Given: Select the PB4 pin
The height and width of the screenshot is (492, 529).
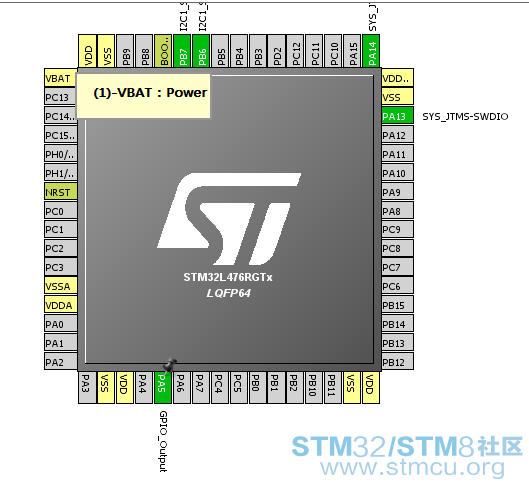Looking at the screenshot, I should (x=239, y=51).
